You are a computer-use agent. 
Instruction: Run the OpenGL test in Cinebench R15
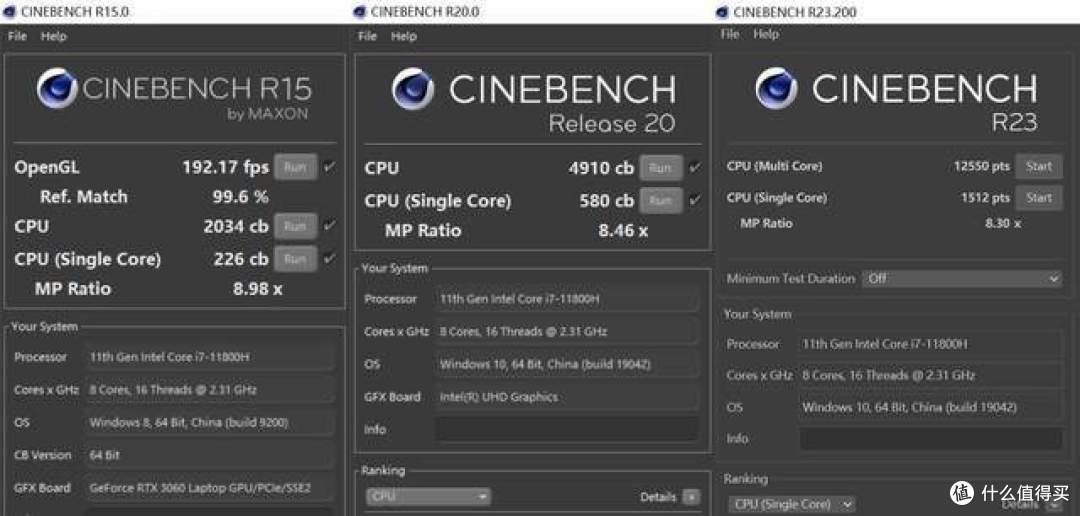pyautogui.click(x=295, y=167)
